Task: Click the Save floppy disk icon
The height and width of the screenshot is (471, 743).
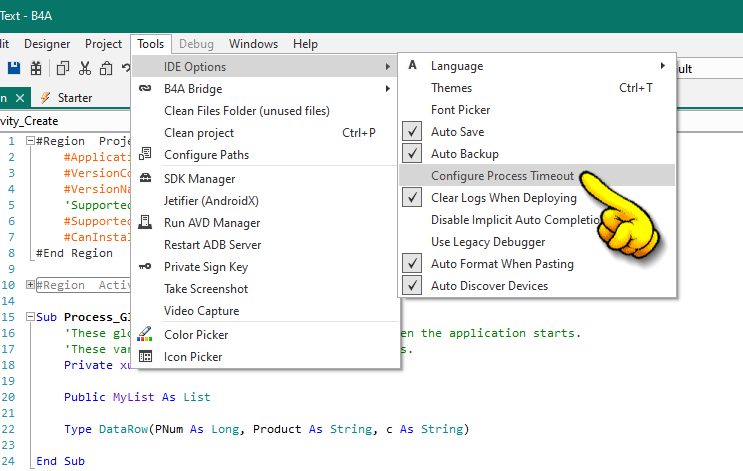Action: point(14,68)
